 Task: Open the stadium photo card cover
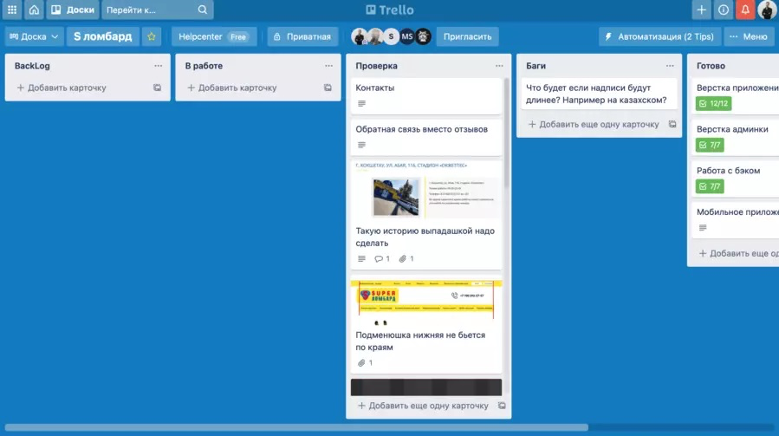(x=426, y=190)
